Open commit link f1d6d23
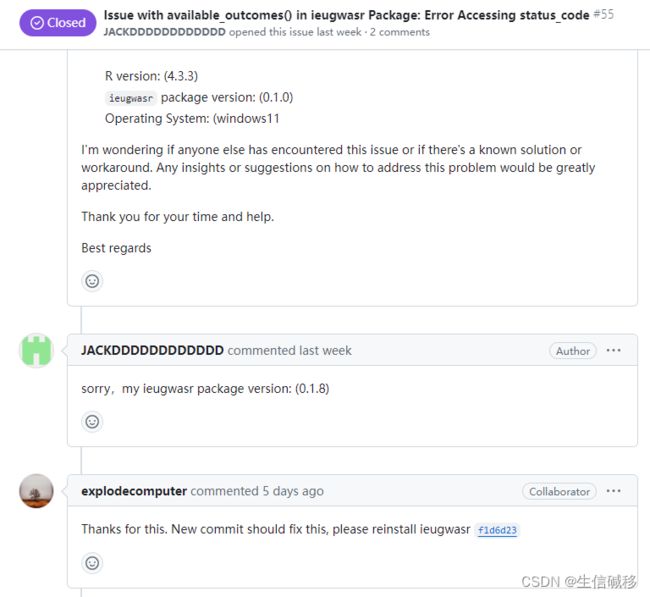The width and height of the screenshot is (650, 597). [x=497, y=530]
